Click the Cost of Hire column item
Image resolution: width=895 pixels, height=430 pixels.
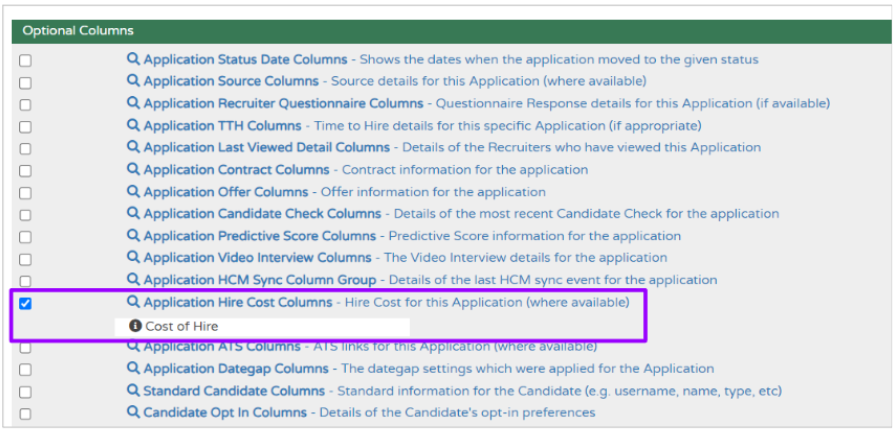[181, 326]
